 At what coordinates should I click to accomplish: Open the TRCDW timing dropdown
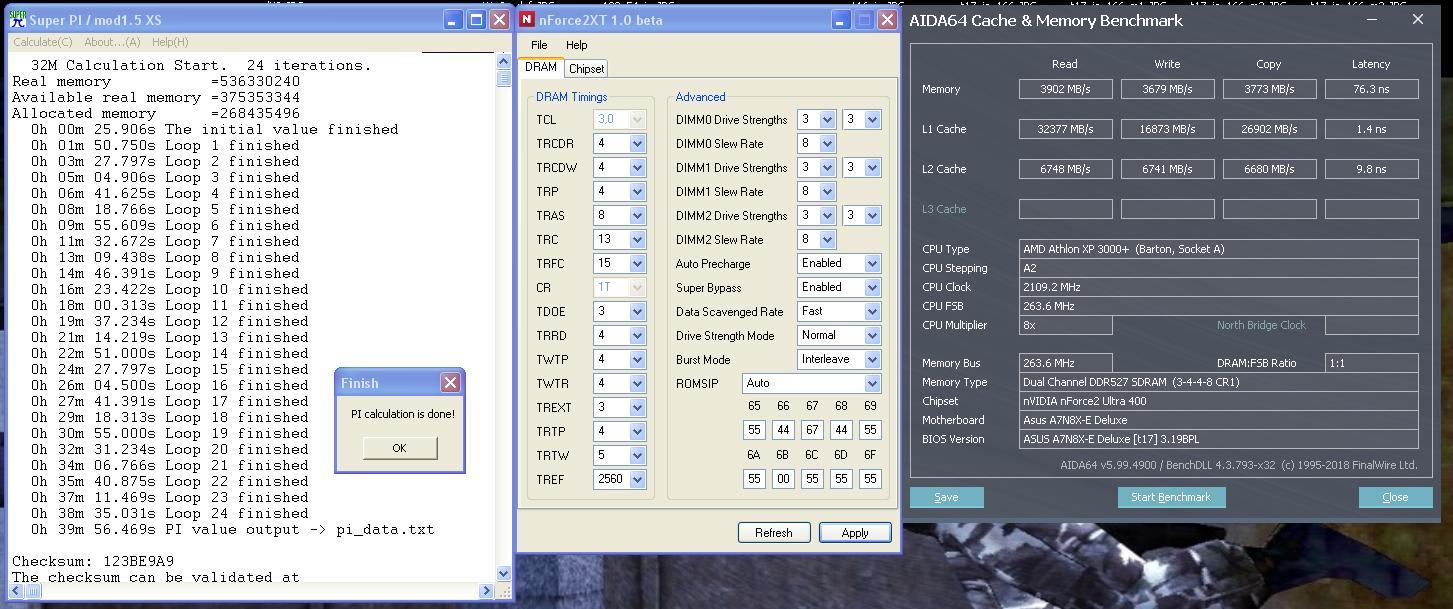pyautogui.click(x=637, y=167)
